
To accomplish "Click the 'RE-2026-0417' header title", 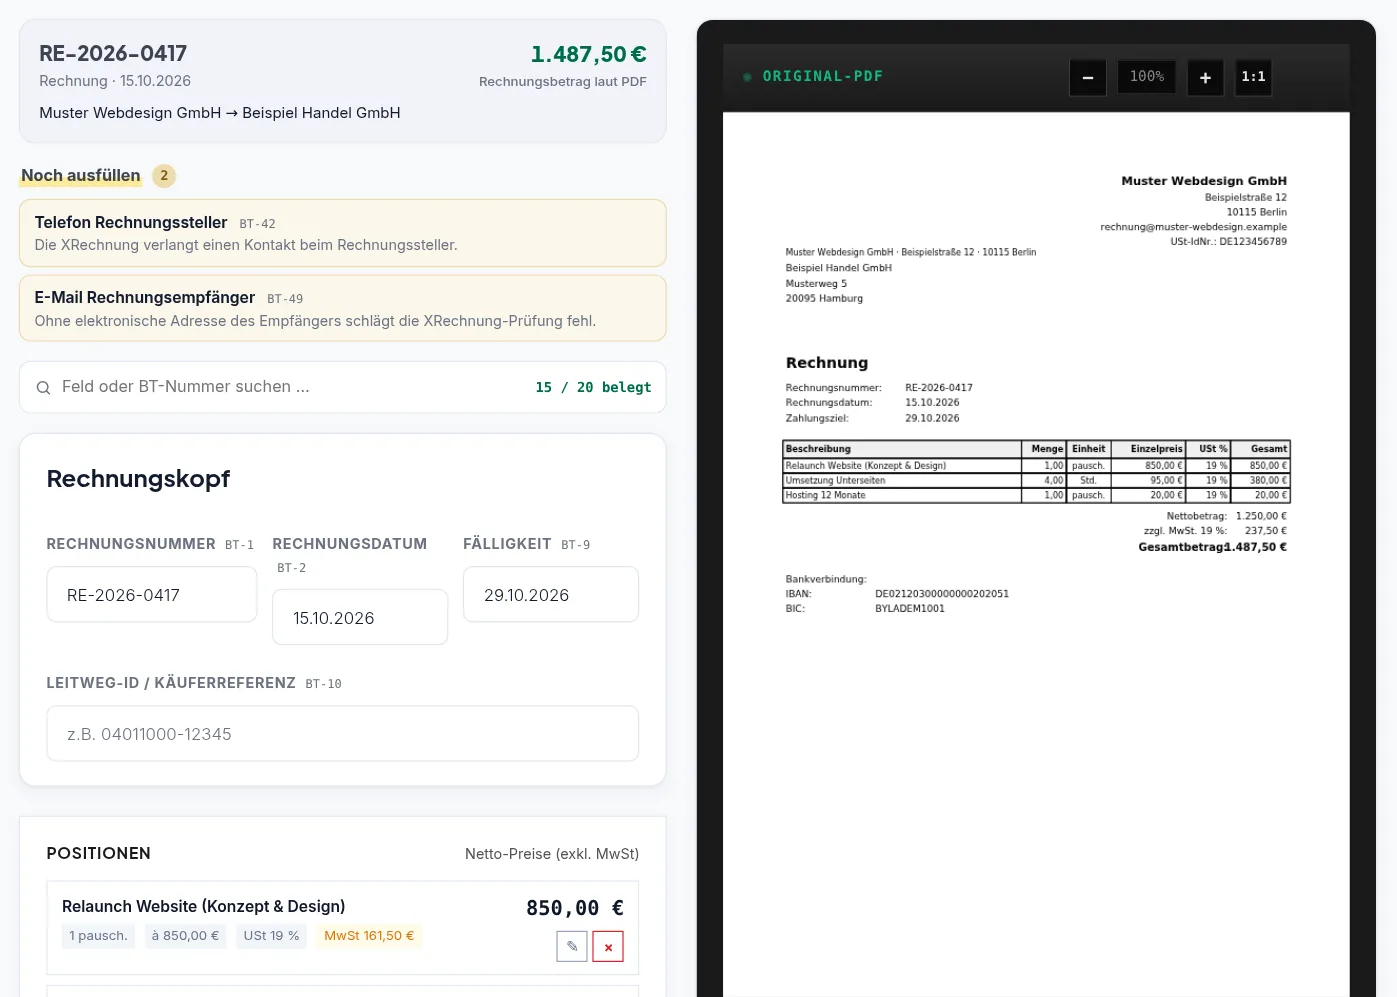I will (113, 54).
